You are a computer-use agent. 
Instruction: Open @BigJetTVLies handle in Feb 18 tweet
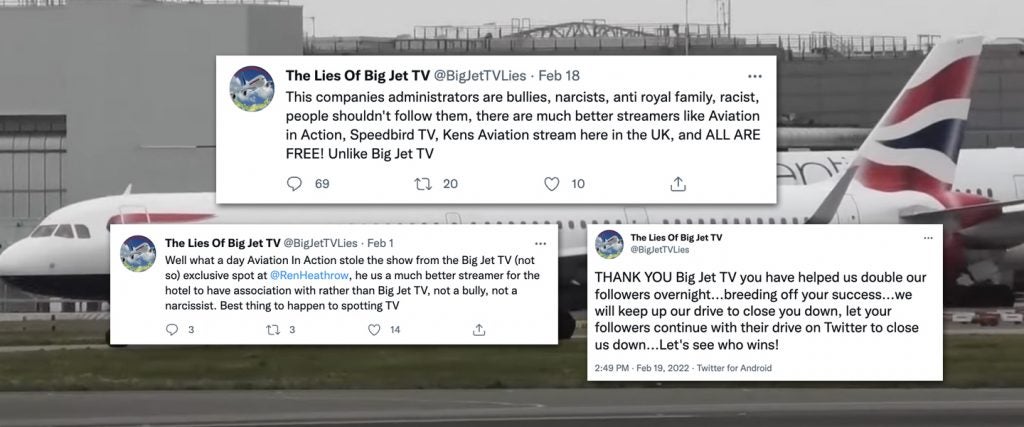coord(480,76)
